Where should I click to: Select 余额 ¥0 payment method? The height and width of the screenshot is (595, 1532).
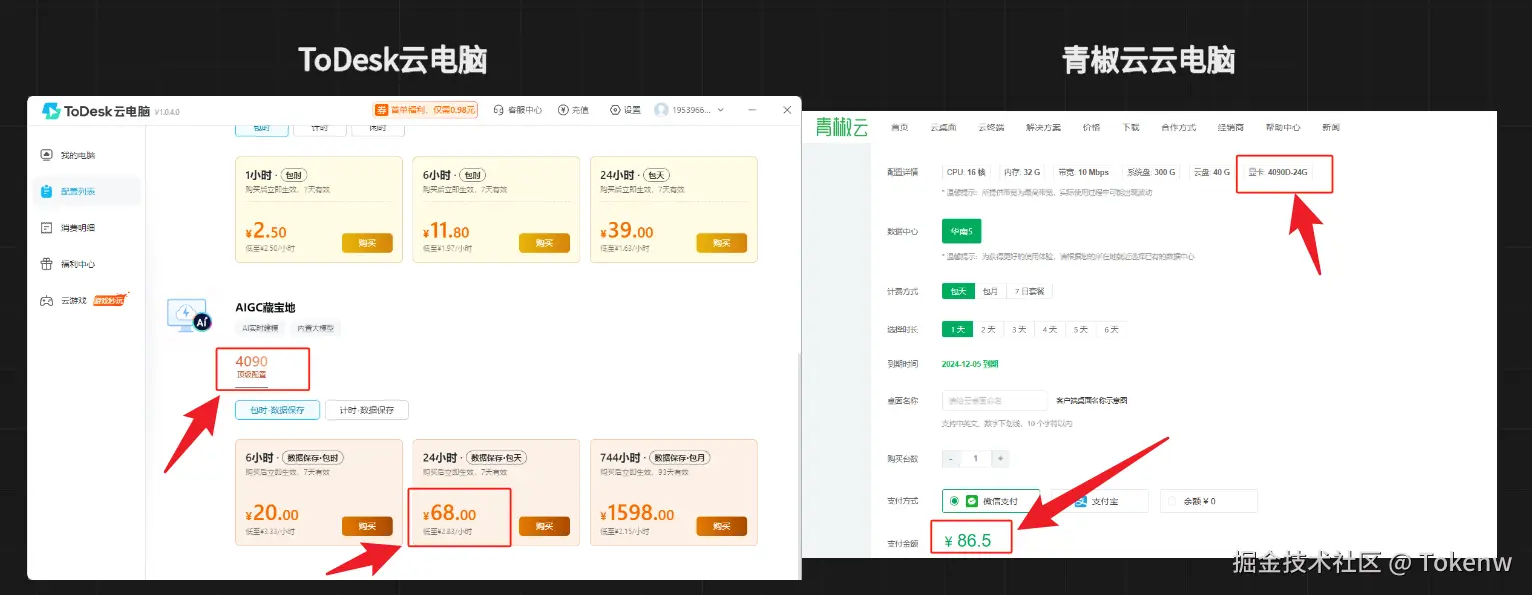1208,501
